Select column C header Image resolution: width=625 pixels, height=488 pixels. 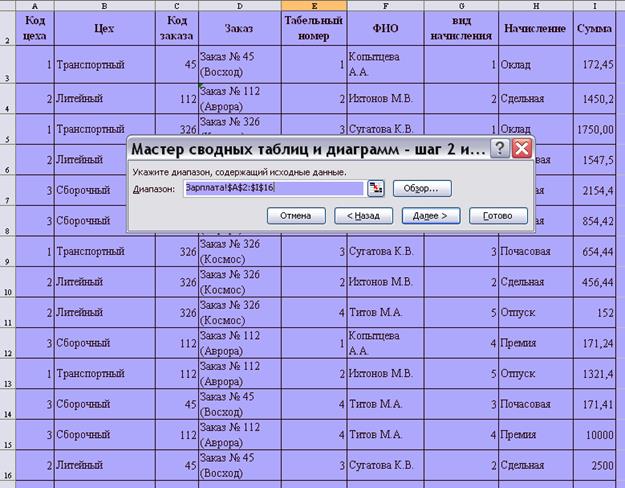pos(177,6)
